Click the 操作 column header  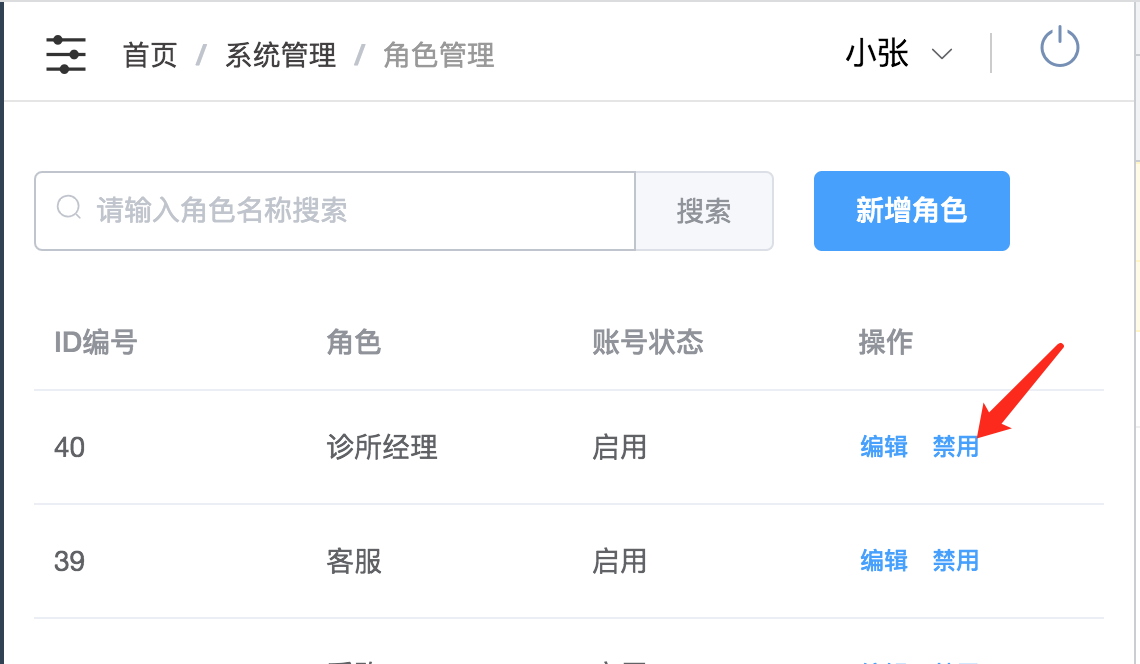pyautogui.click(x=885, y=343)
